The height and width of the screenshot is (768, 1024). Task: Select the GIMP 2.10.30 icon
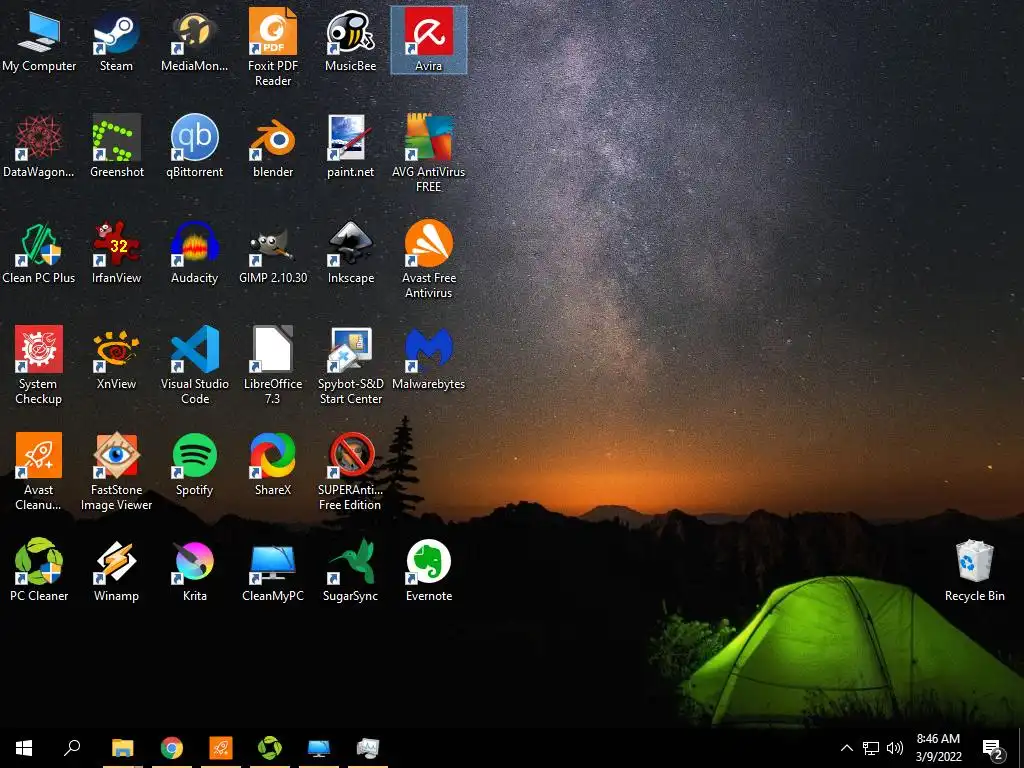coord(273,253)
